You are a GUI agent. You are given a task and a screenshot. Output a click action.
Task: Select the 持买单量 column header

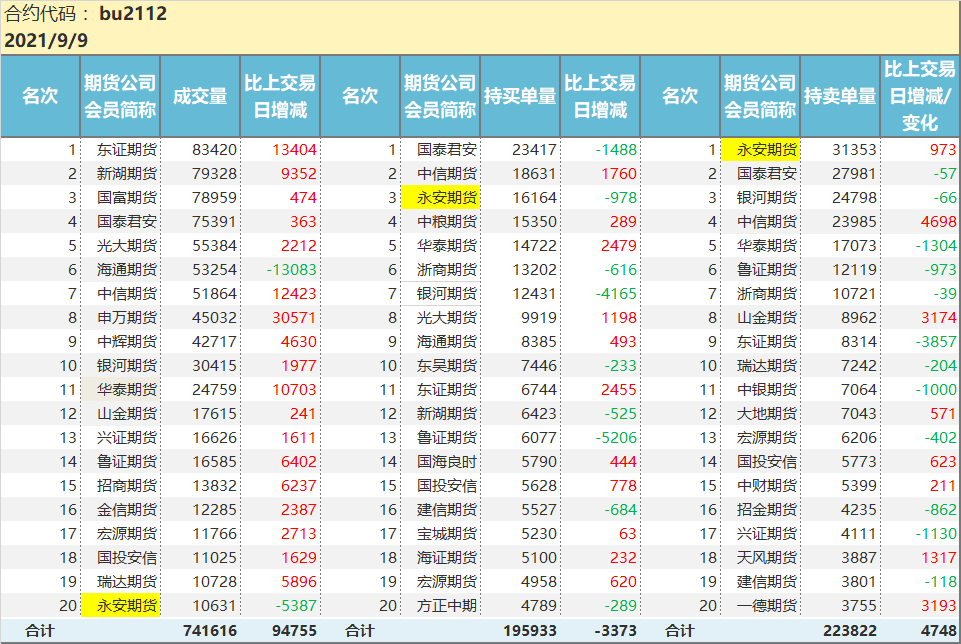click(x=520, y=96)
